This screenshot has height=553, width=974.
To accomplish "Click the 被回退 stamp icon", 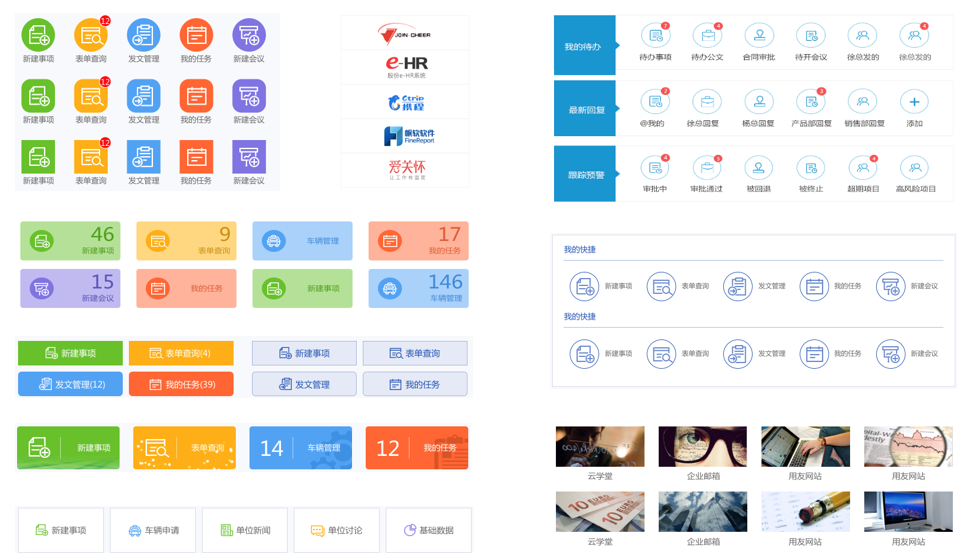I will tap(759, 168).
